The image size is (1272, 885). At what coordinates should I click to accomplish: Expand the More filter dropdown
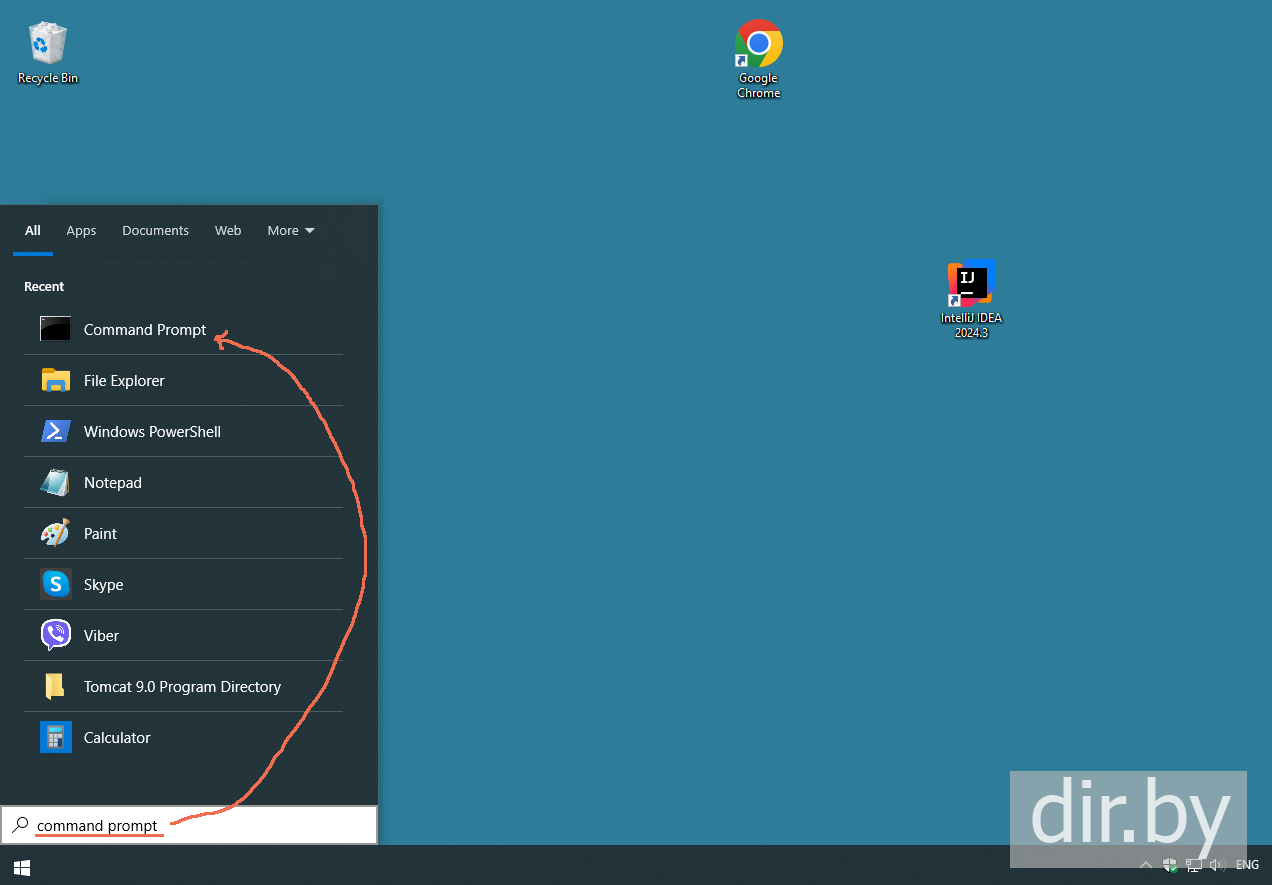point(291,230)
